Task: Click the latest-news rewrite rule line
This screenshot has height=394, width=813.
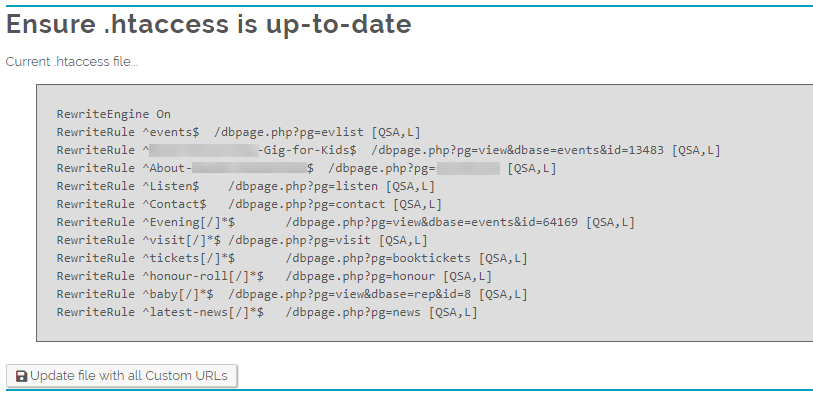Action: pyautogui.click(x=267, y=312)
